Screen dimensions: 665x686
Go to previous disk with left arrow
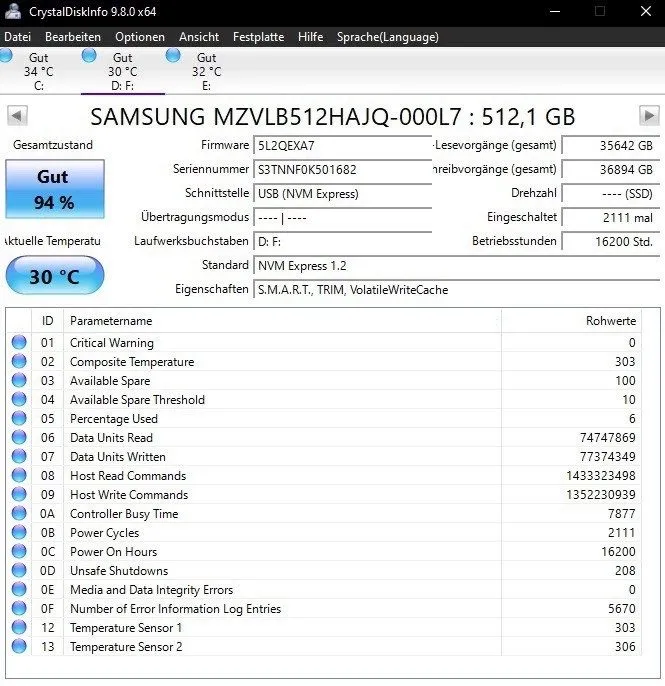pyautogui.click(x=17, y=116)
